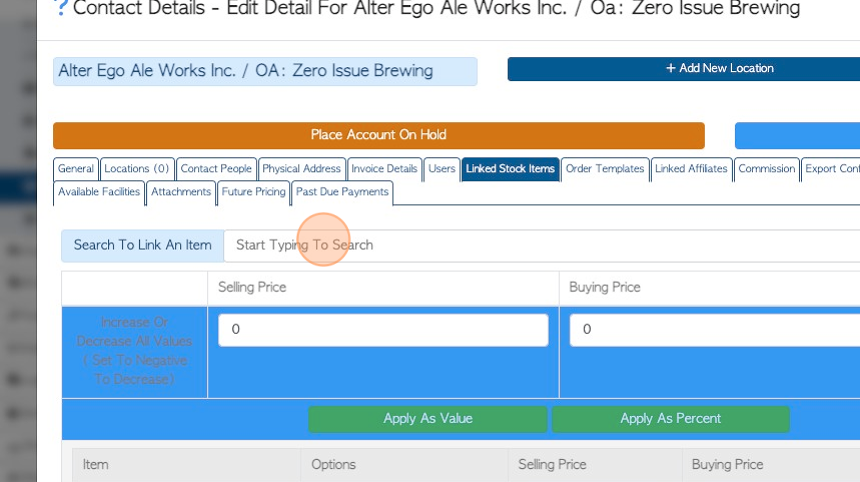Switch to the Linked Affiliates tab
Screen dimensions: 860x482
pyautogui.click(x=691, y=169)
